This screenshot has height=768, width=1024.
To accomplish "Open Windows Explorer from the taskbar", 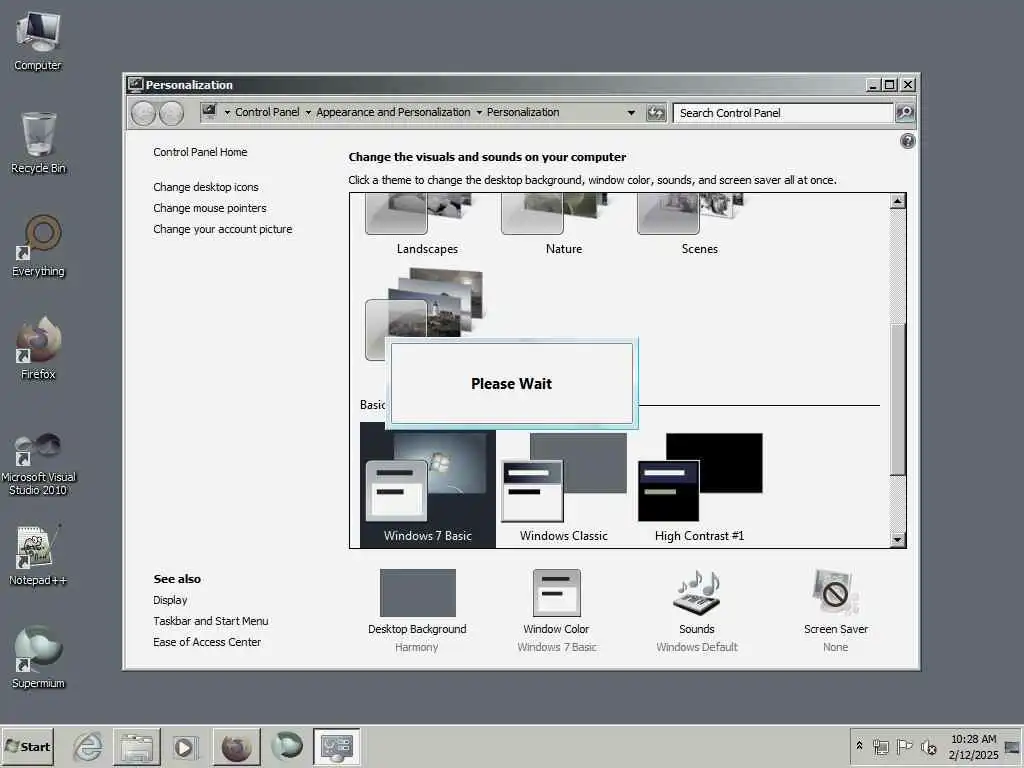I will (137, 746).
